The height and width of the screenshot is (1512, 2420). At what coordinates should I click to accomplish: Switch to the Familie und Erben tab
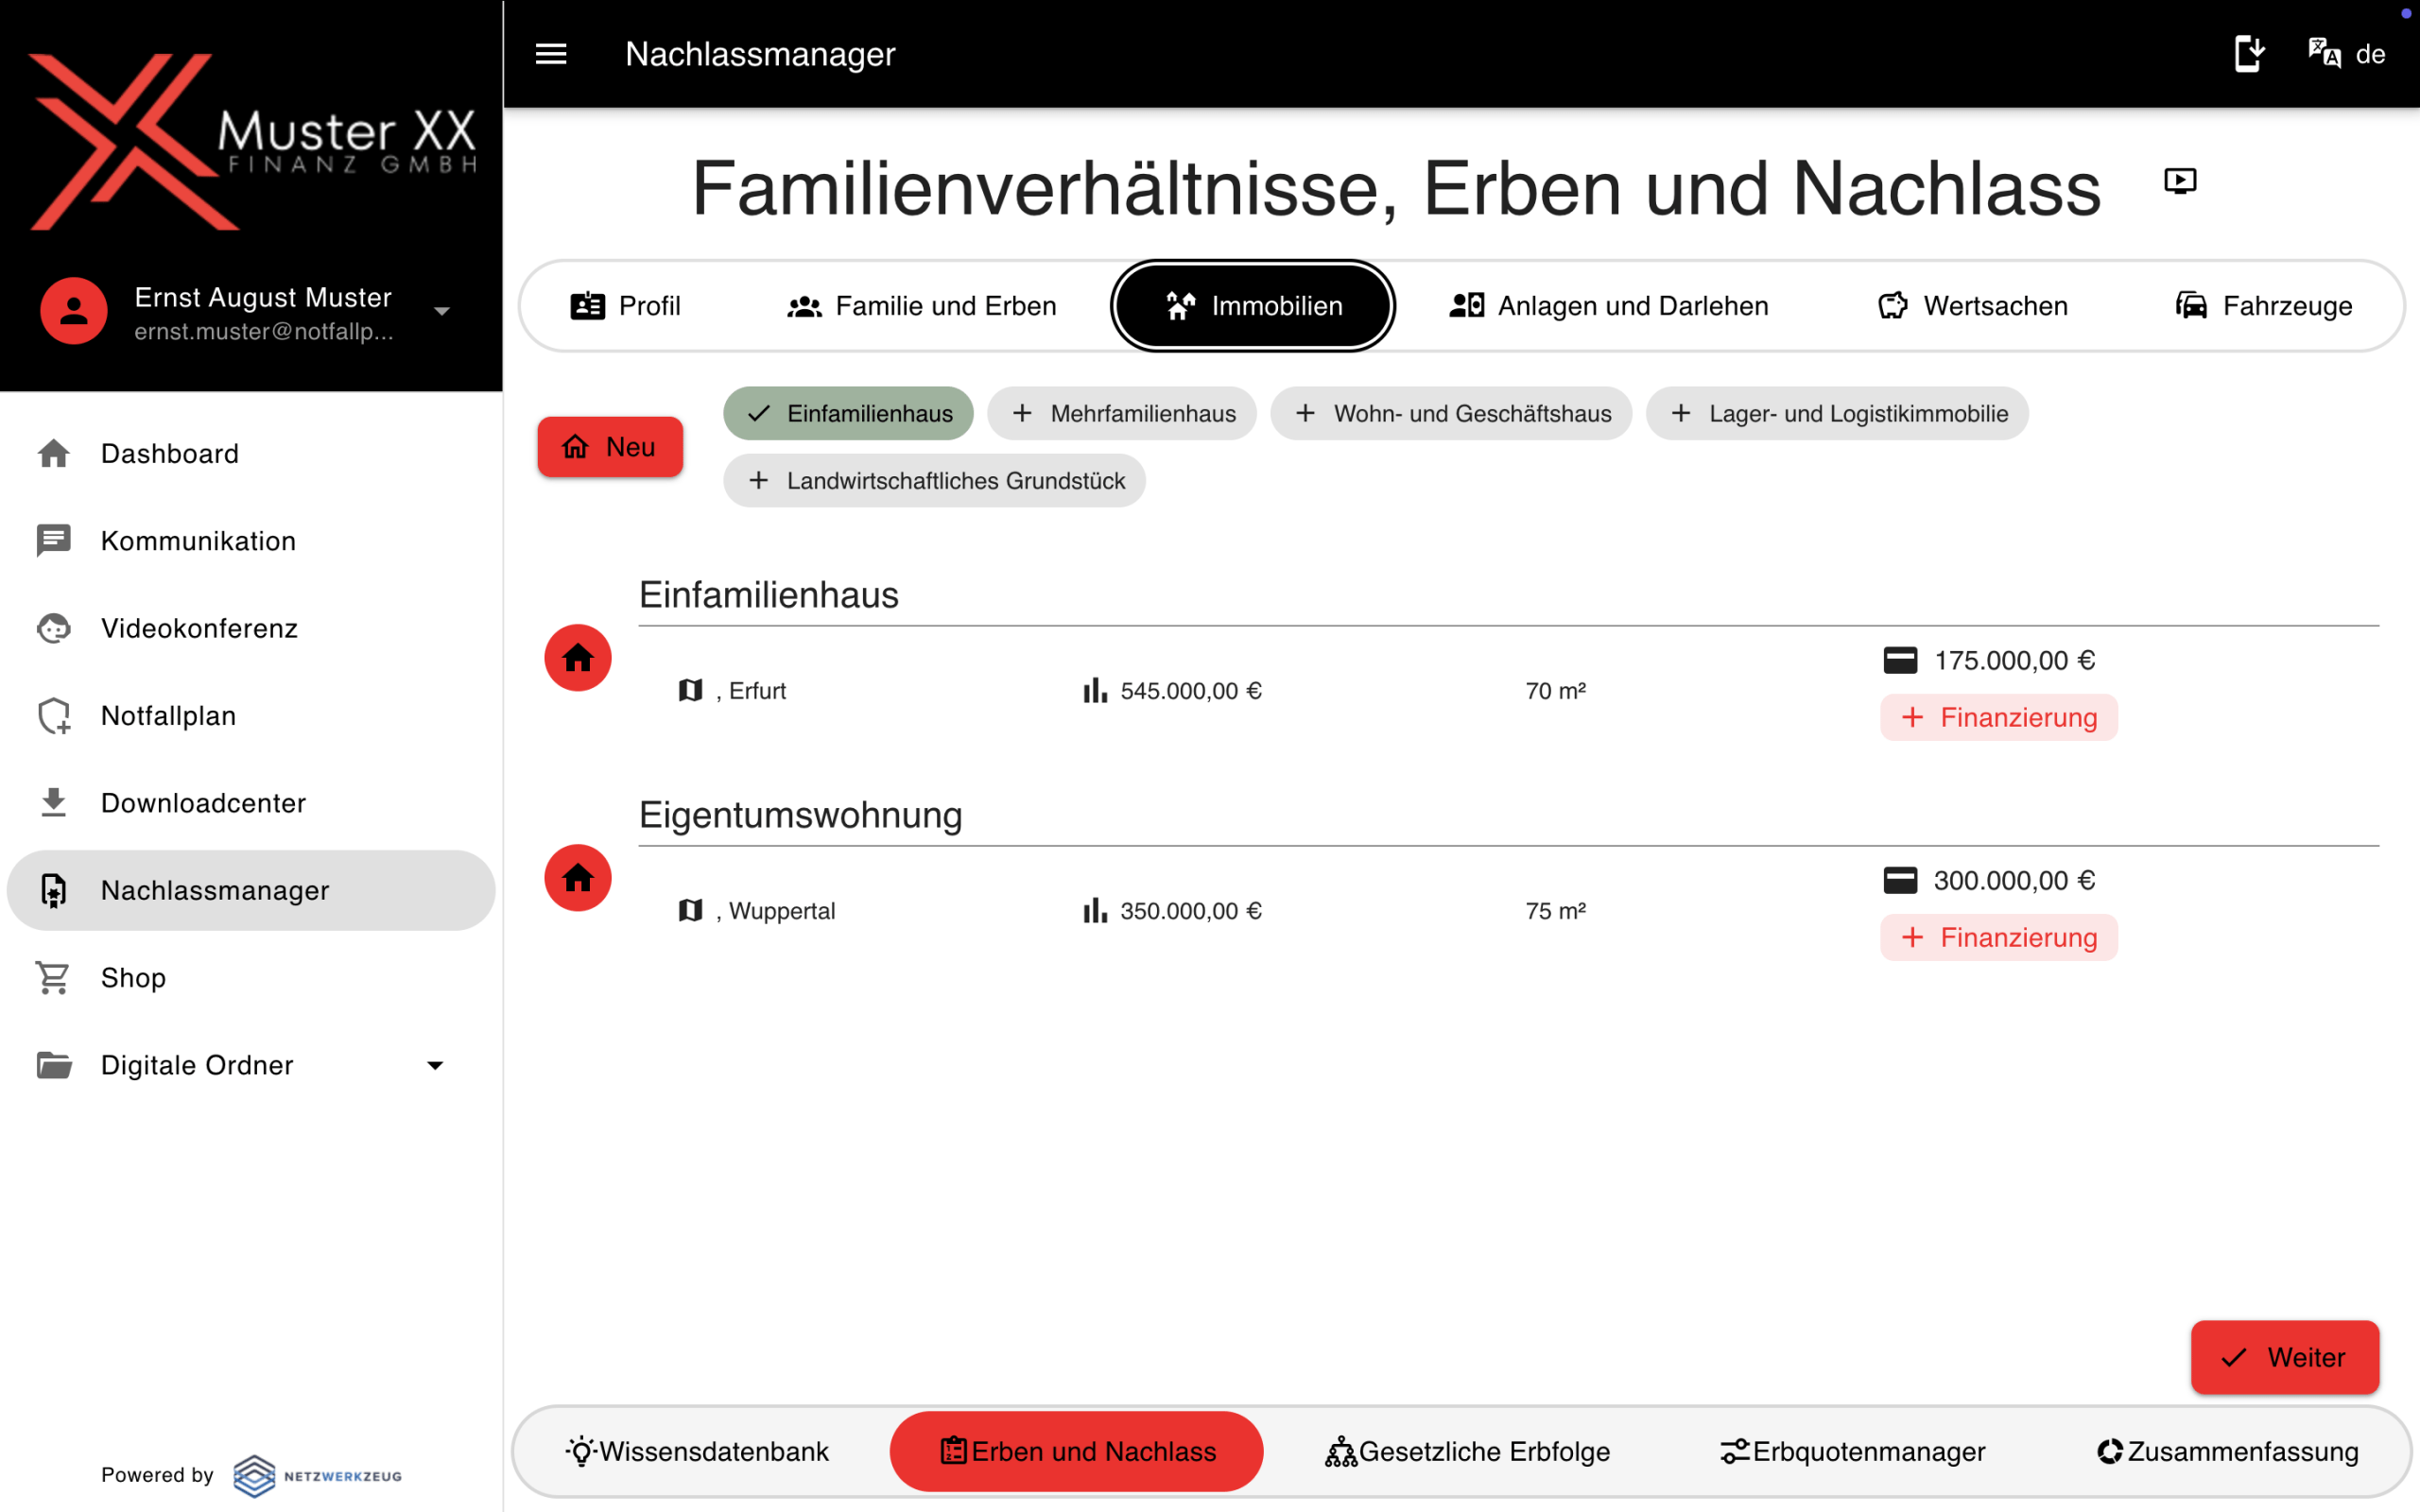921,306
